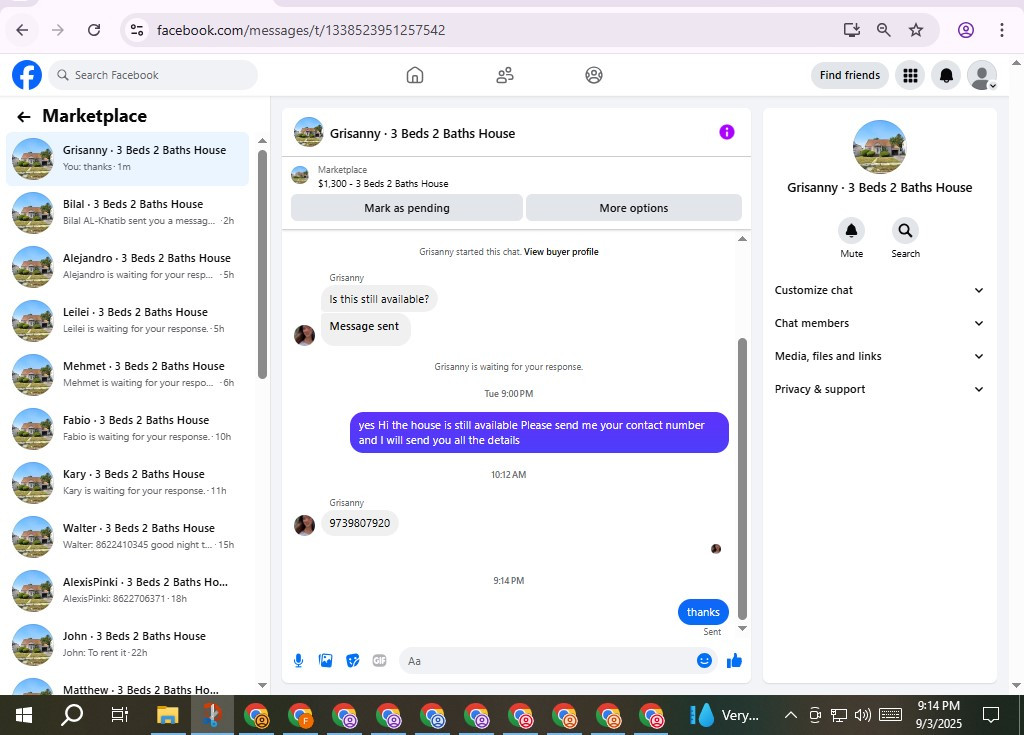The width and height of the screenshot is (1024, 735).
Task: Open Fabio conversation in list
Action: [127, 429]
